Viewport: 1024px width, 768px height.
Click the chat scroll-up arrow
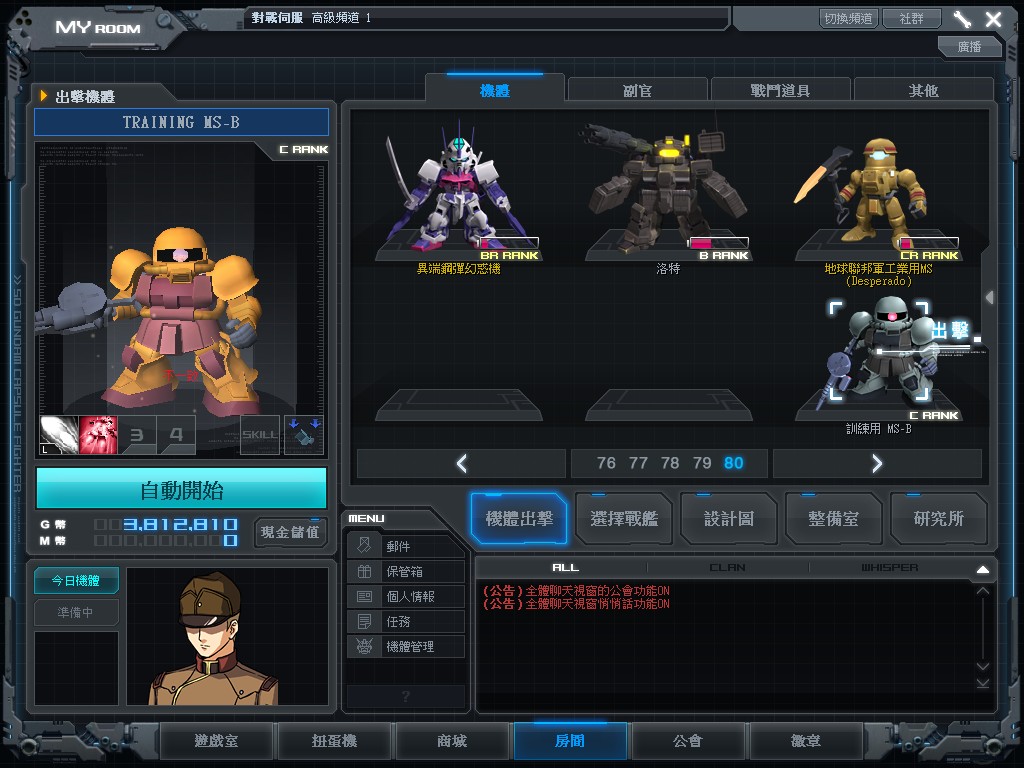[x=983, y=590]
